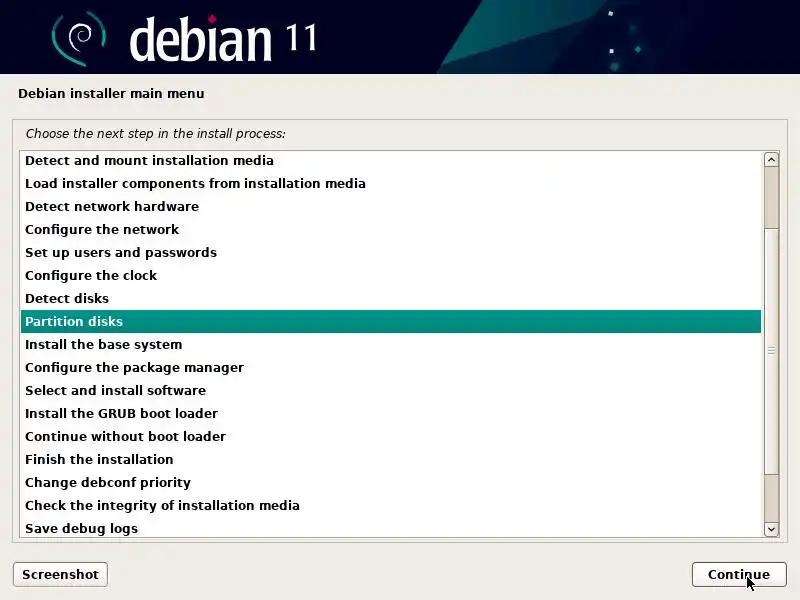Click the list scrollbar thumb

[x=771, y=351]
